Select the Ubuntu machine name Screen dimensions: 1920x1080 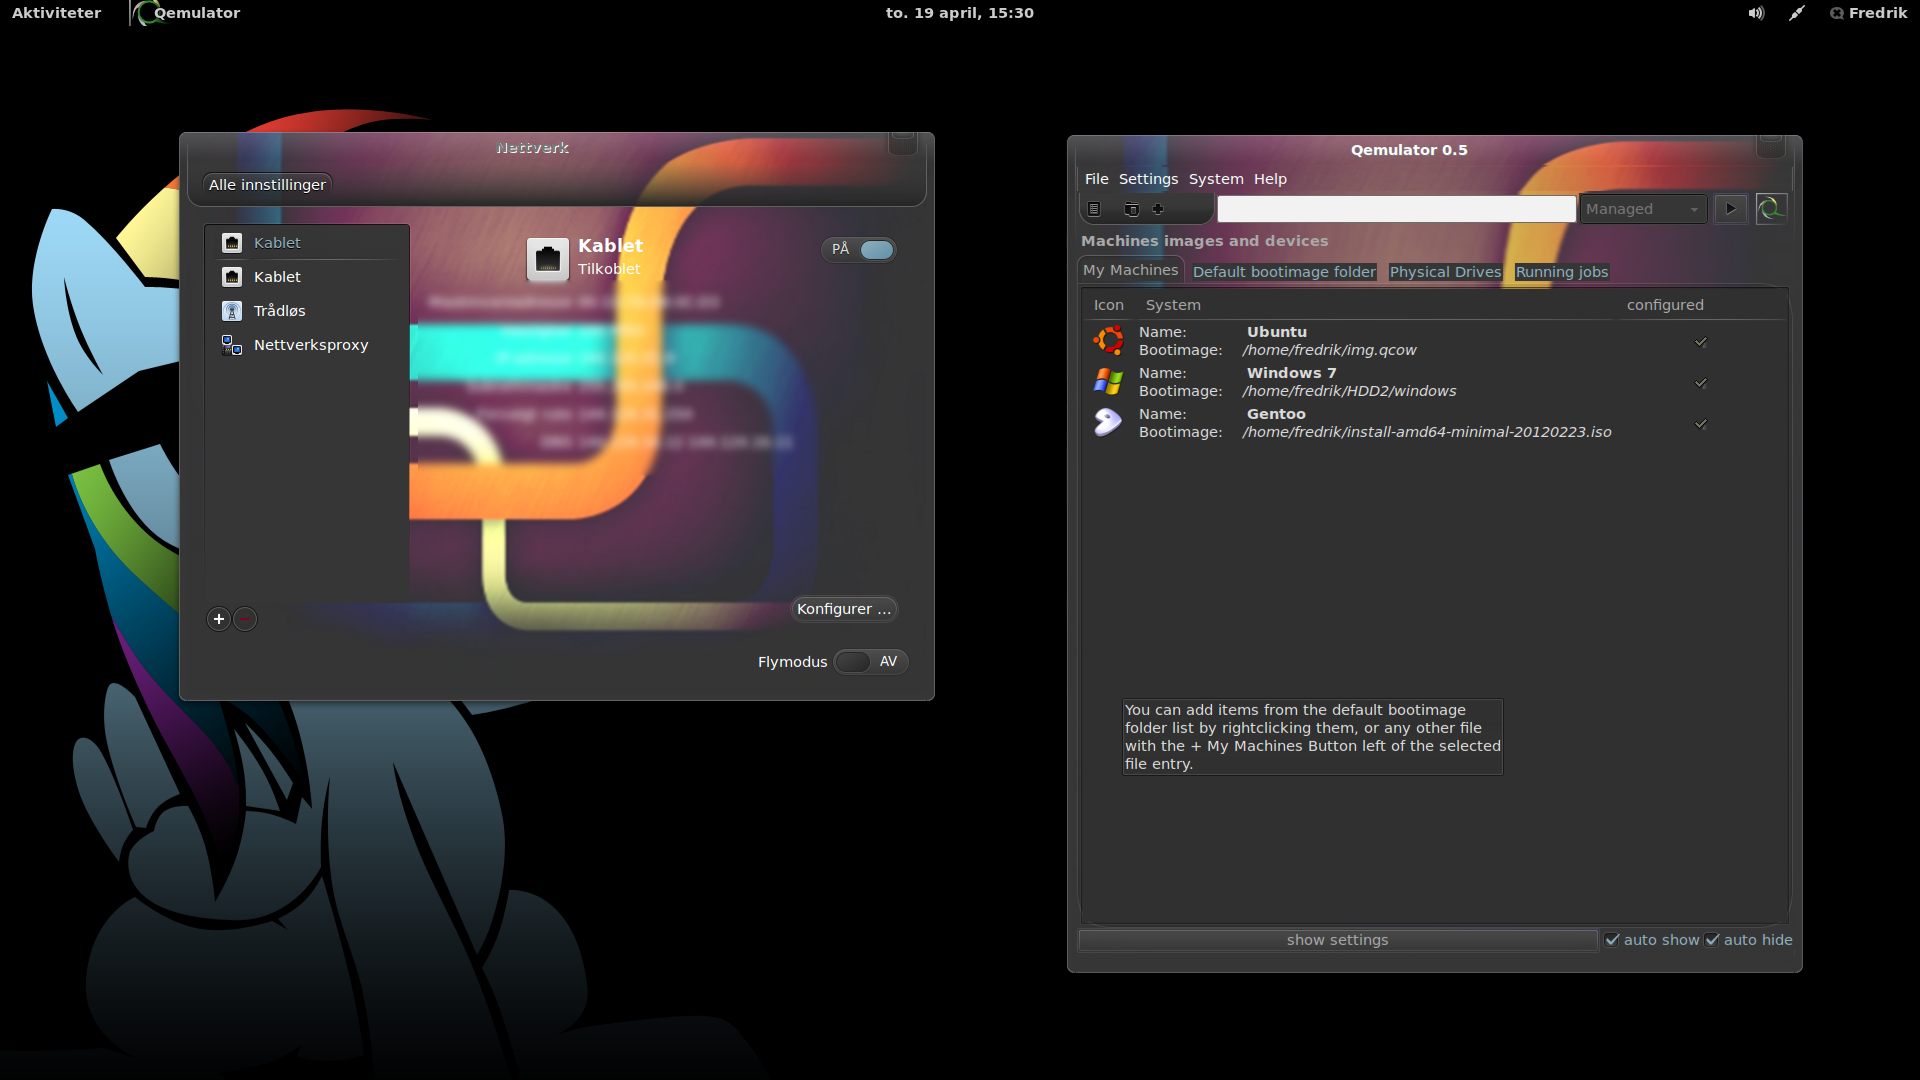(x=1277, y=332)
